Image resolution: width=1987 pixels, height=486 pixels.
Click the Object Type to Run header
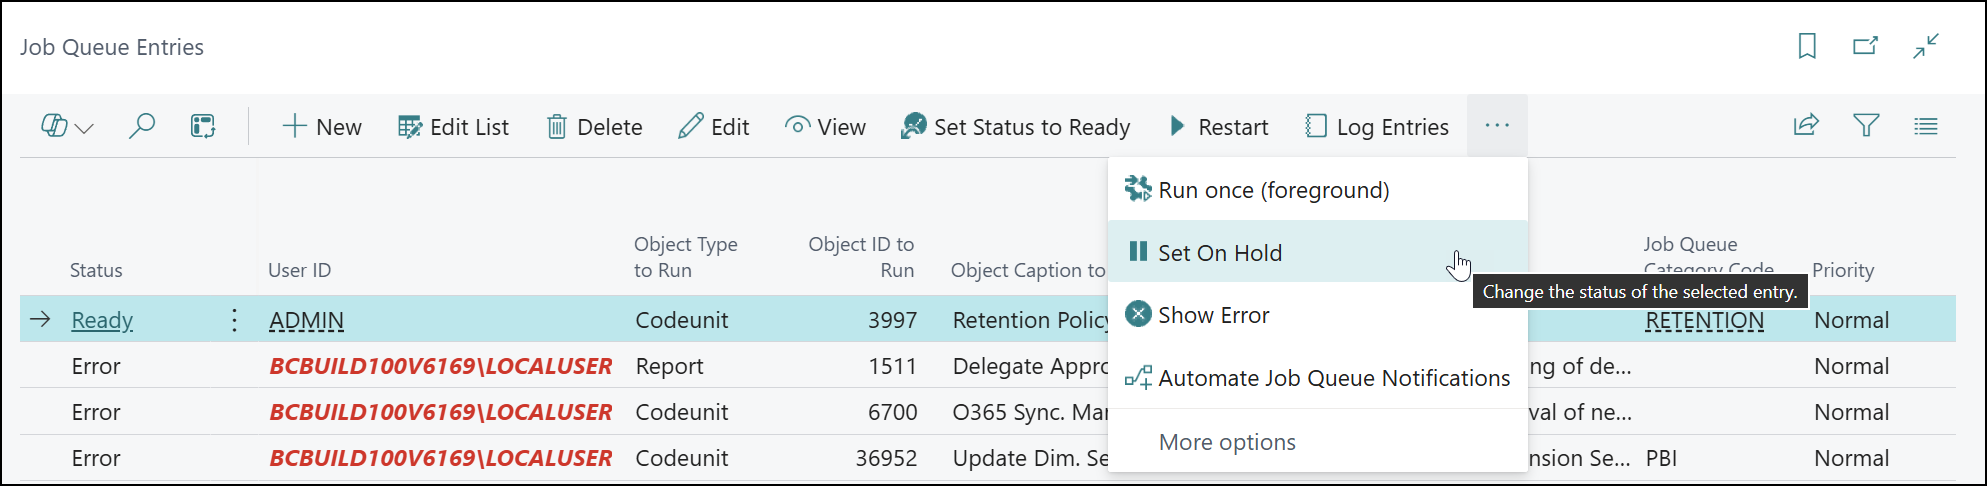(685, 257)
